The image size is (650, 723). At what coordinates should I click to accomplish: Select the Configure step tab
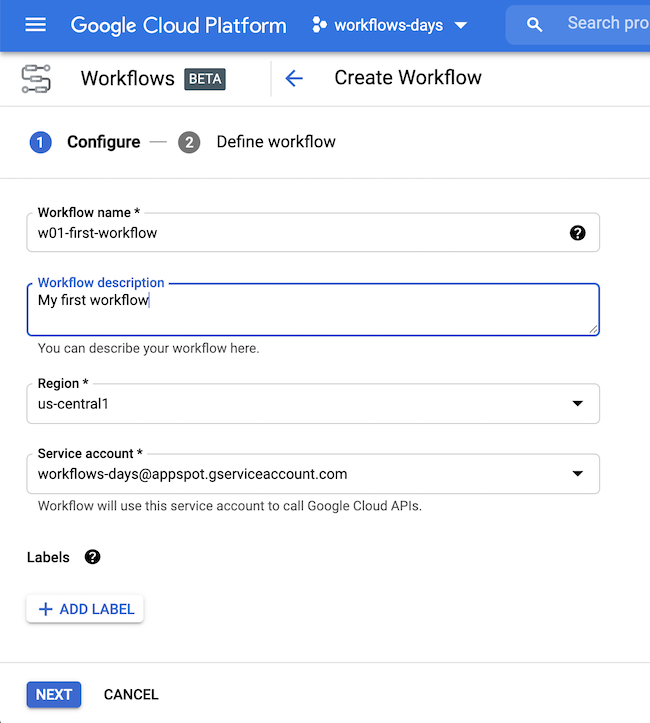[103, 142]
